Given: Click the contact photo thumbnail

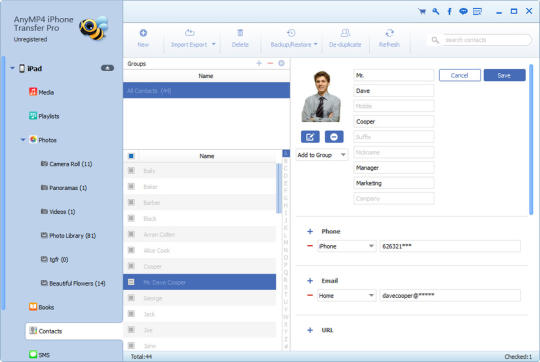Looking at the screenshot, I should coord(321,96).
